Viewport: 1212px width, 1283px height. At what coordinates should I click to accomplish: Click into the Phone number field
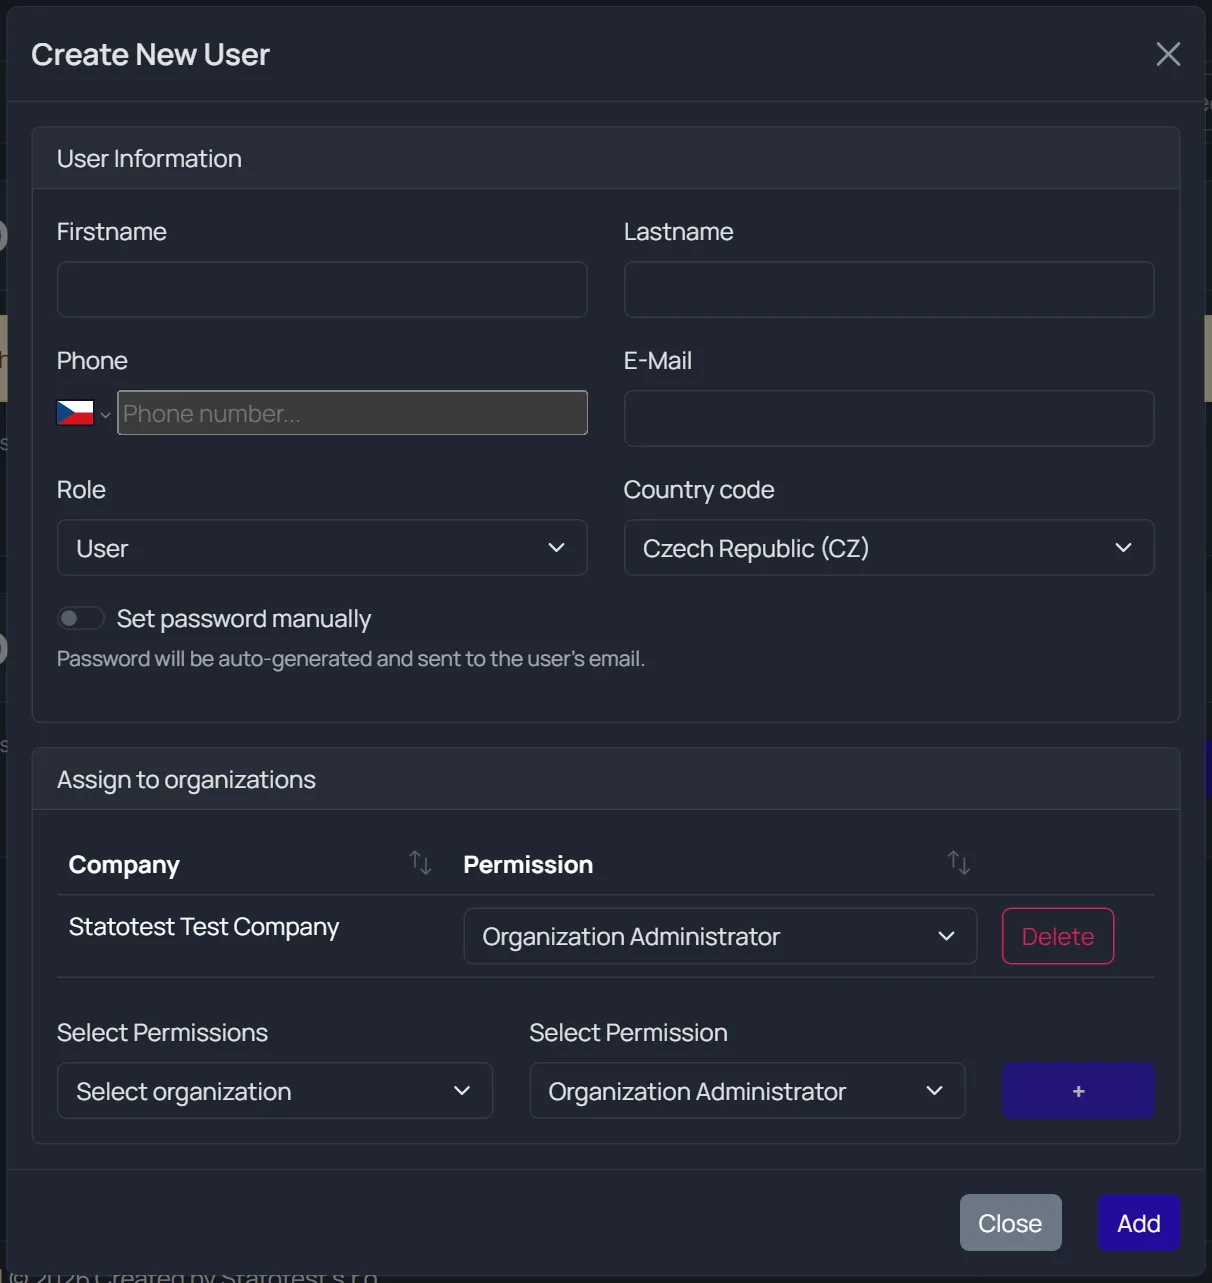tap(352, 413)
